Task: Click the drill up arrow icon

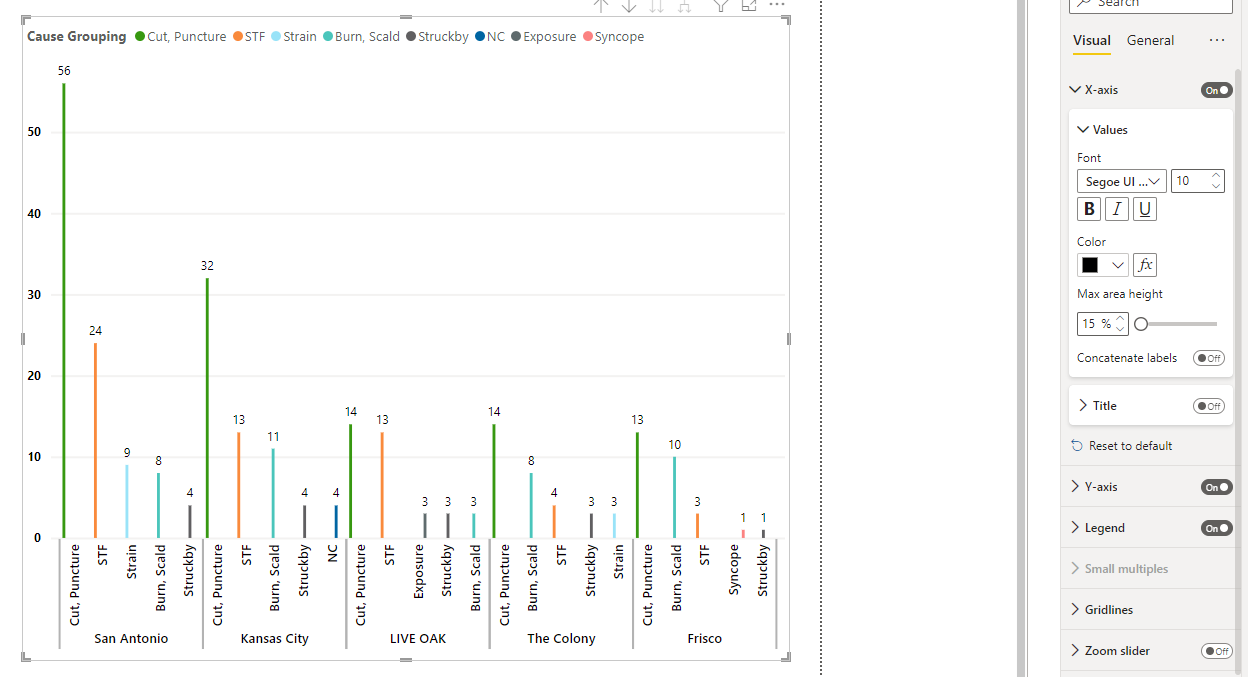Action: click(x=600, y=5)
